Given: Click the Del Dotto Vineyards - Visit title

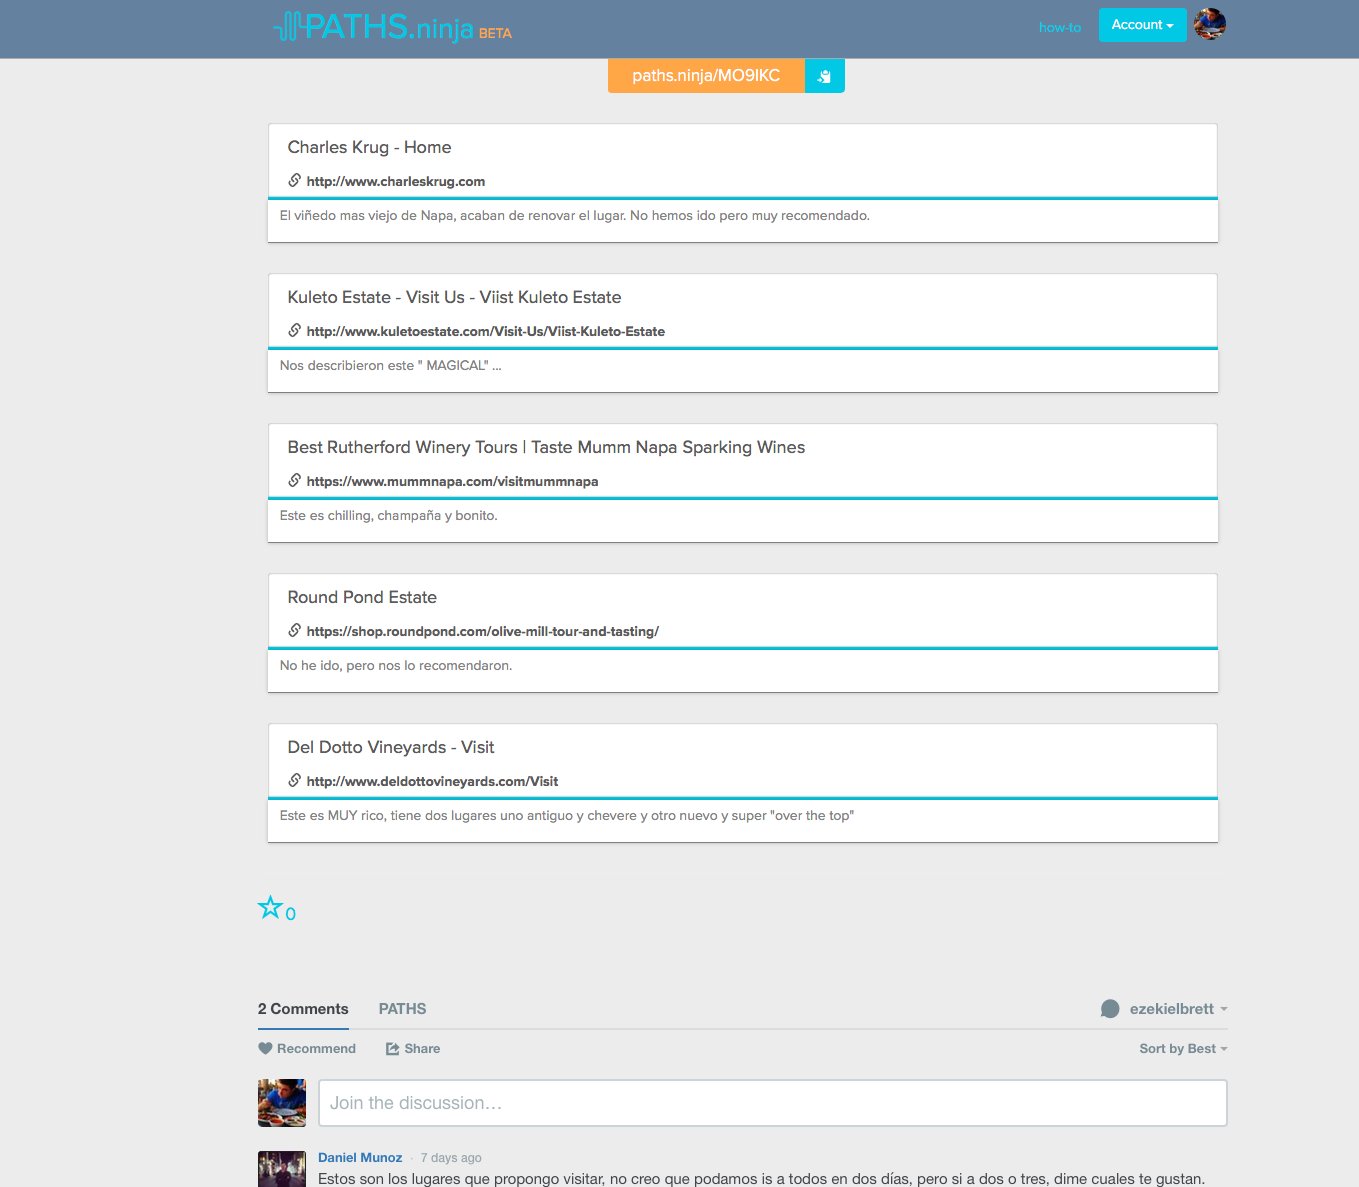Looking at the screenshot, I should click(391, 747).
